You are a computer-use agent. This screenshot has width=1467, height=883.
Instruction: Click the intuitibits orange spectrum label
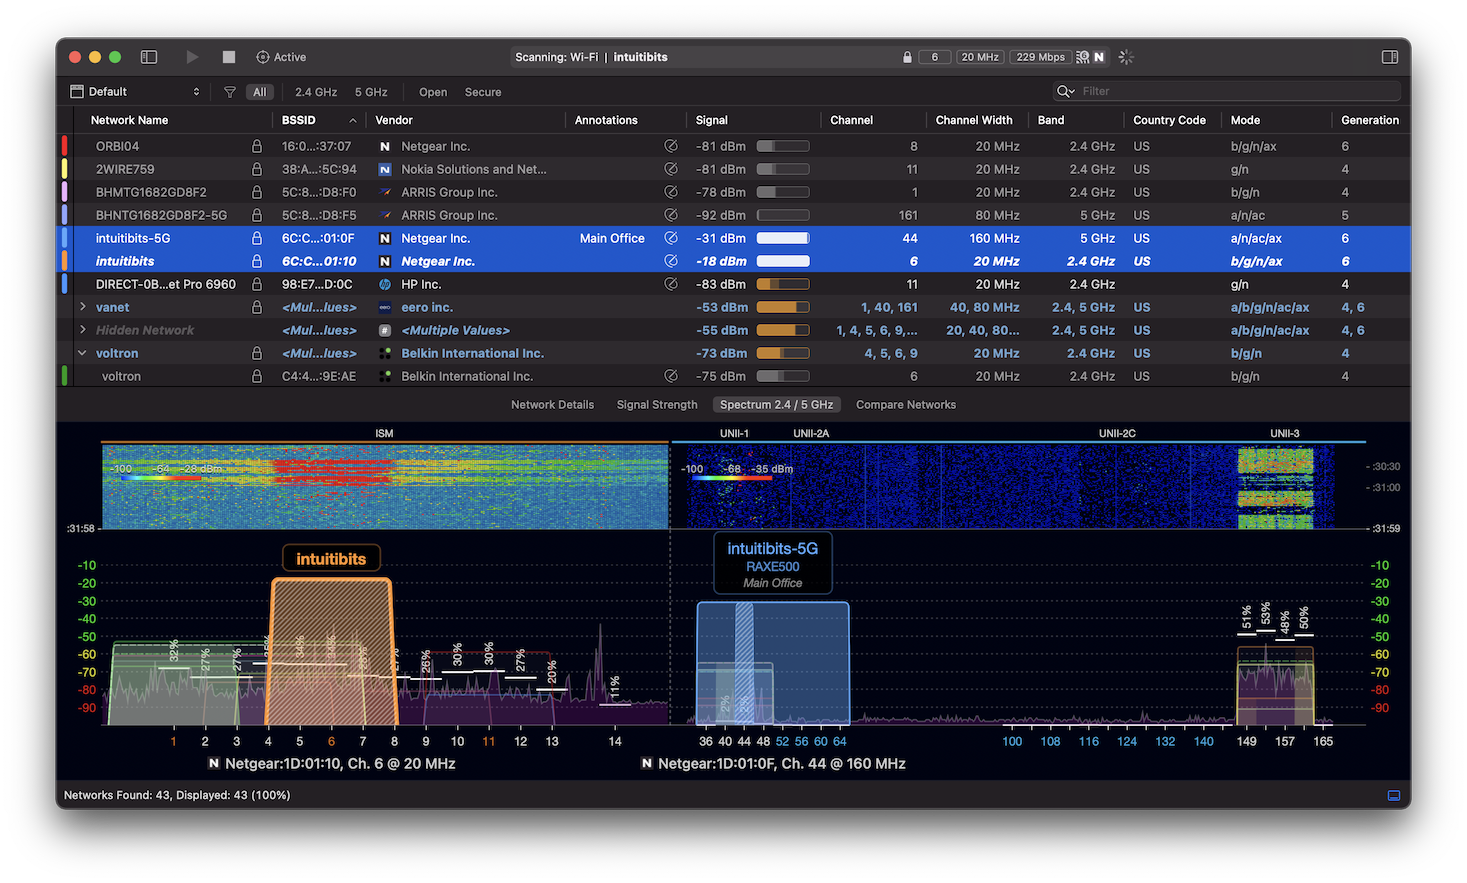pyautogui.click(x=331, y=559)
